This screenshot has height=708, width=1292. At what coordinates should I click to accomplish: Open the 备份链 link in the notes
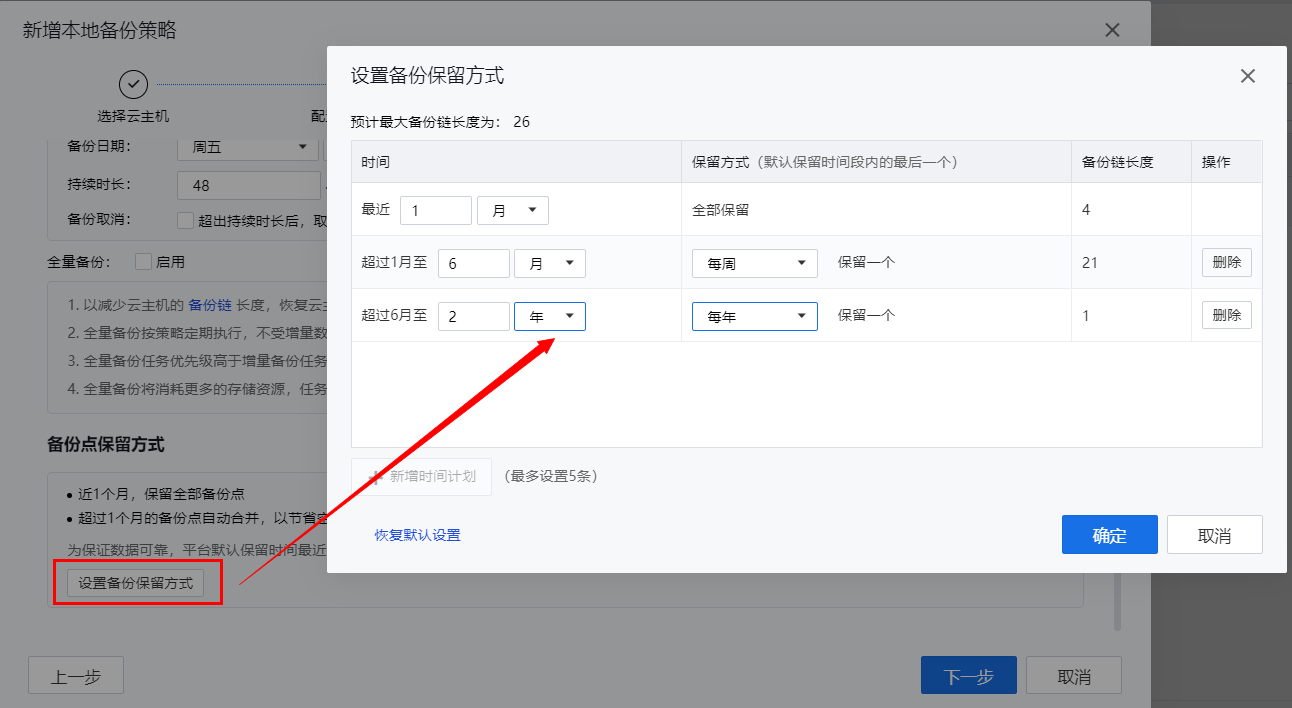point(208,306)
